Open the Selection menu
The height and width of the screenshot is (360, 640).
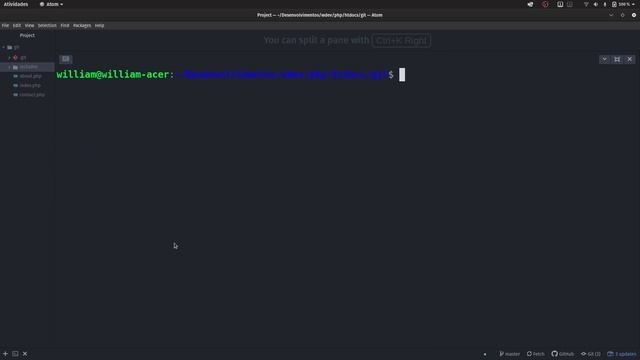coord(47,25)
